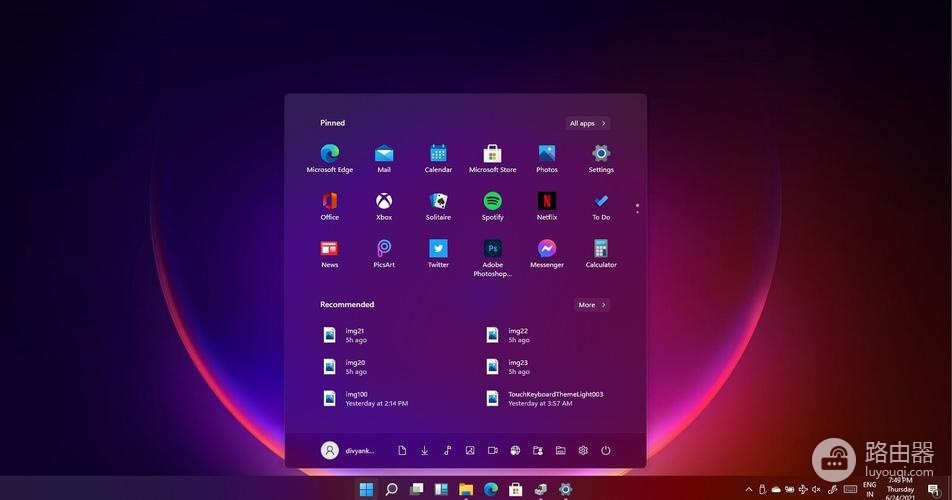Open recommended file img22

coord(508,335)
